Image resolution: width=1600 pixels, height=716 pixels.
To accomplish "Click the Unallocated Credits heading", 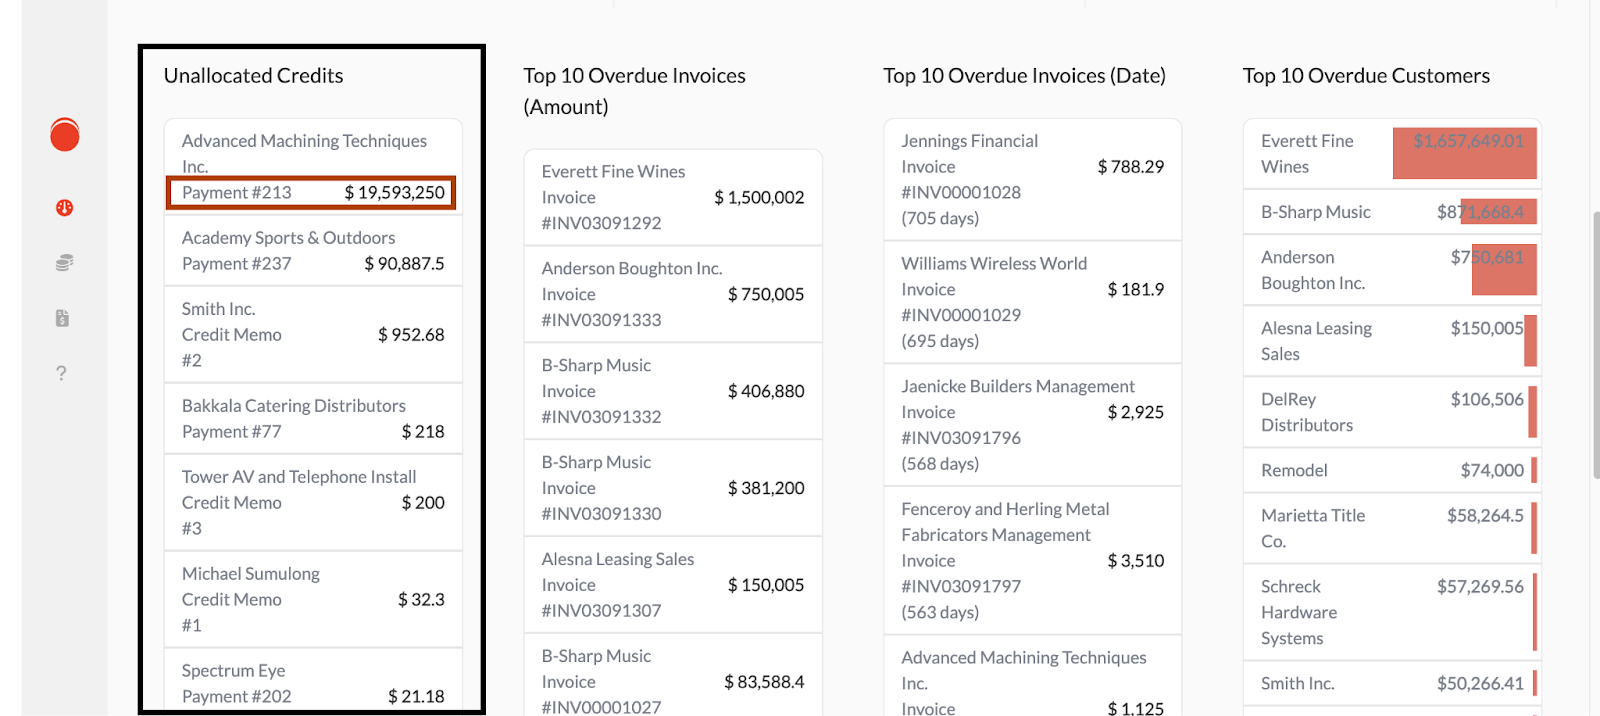I will [x=254, y=76].
